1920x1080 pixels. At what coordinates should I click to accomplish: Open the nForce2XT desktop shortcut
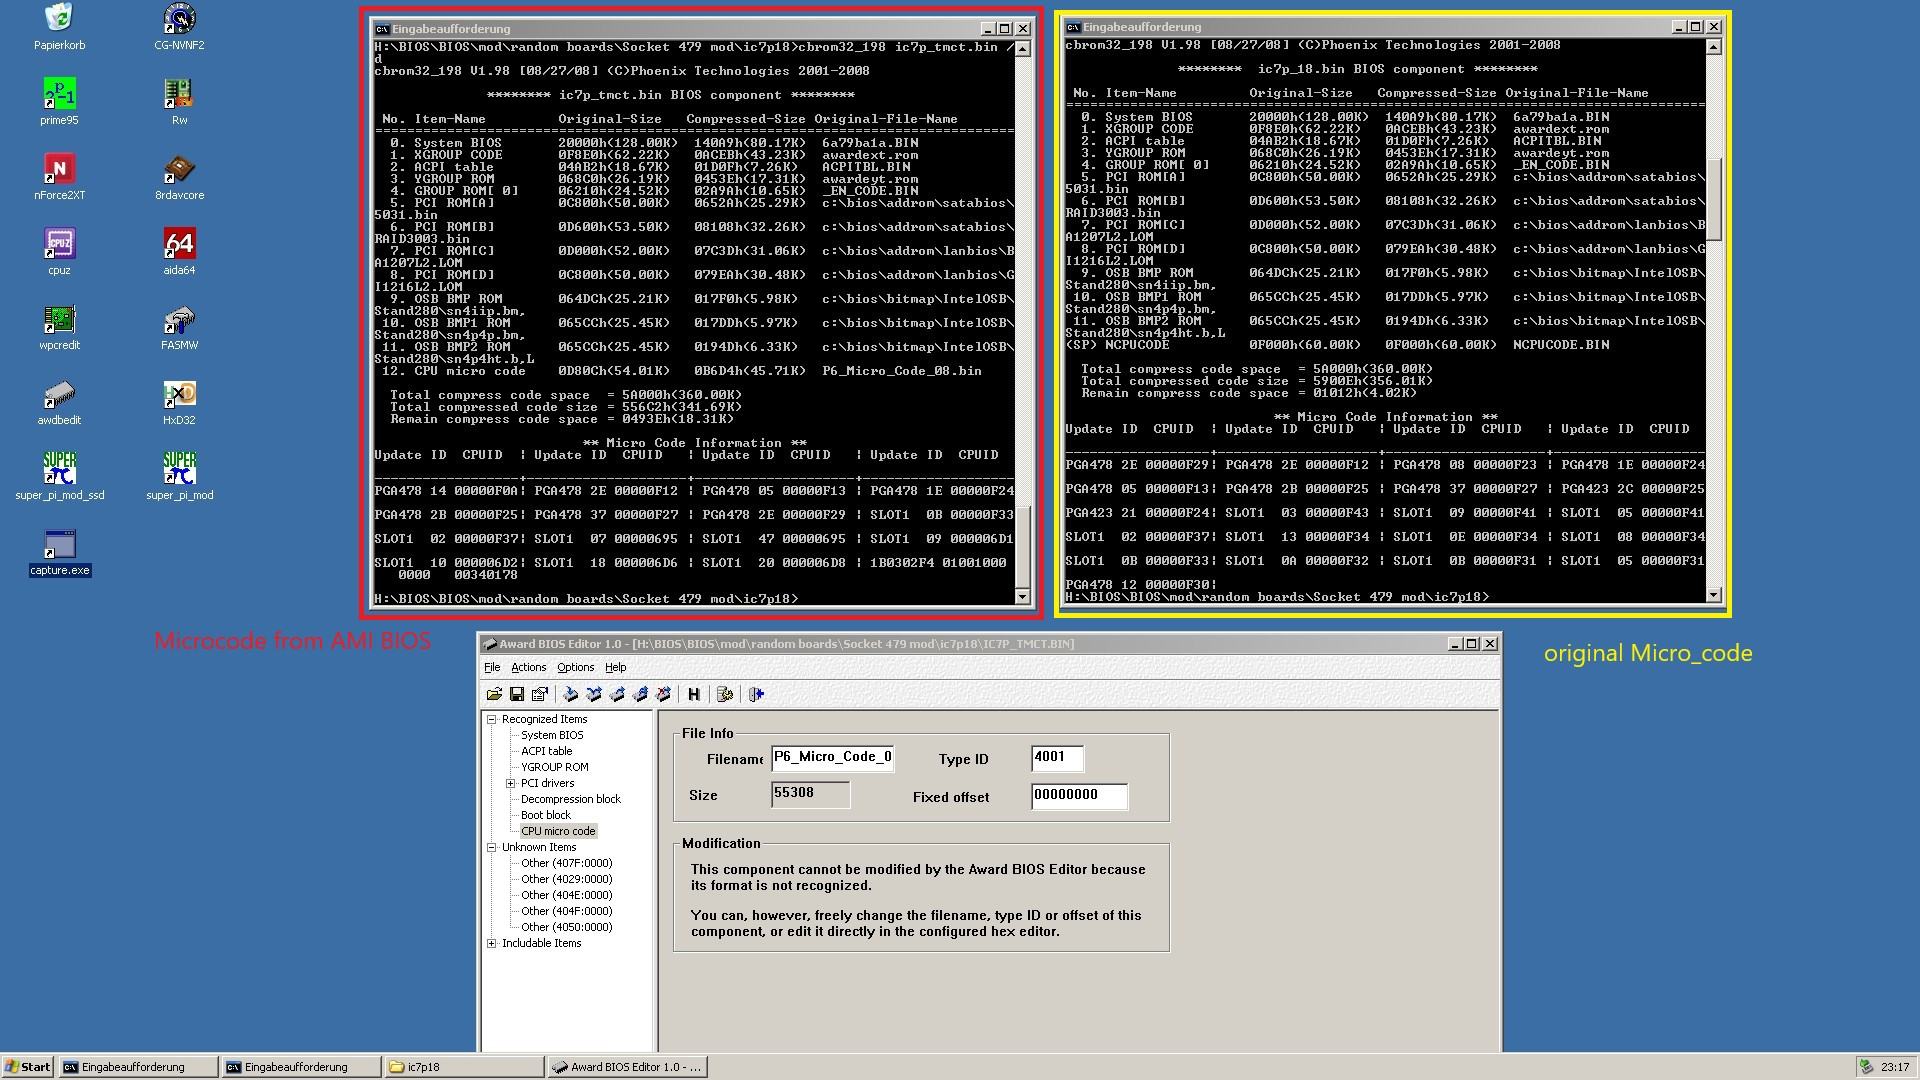click(x=59, y=177)
